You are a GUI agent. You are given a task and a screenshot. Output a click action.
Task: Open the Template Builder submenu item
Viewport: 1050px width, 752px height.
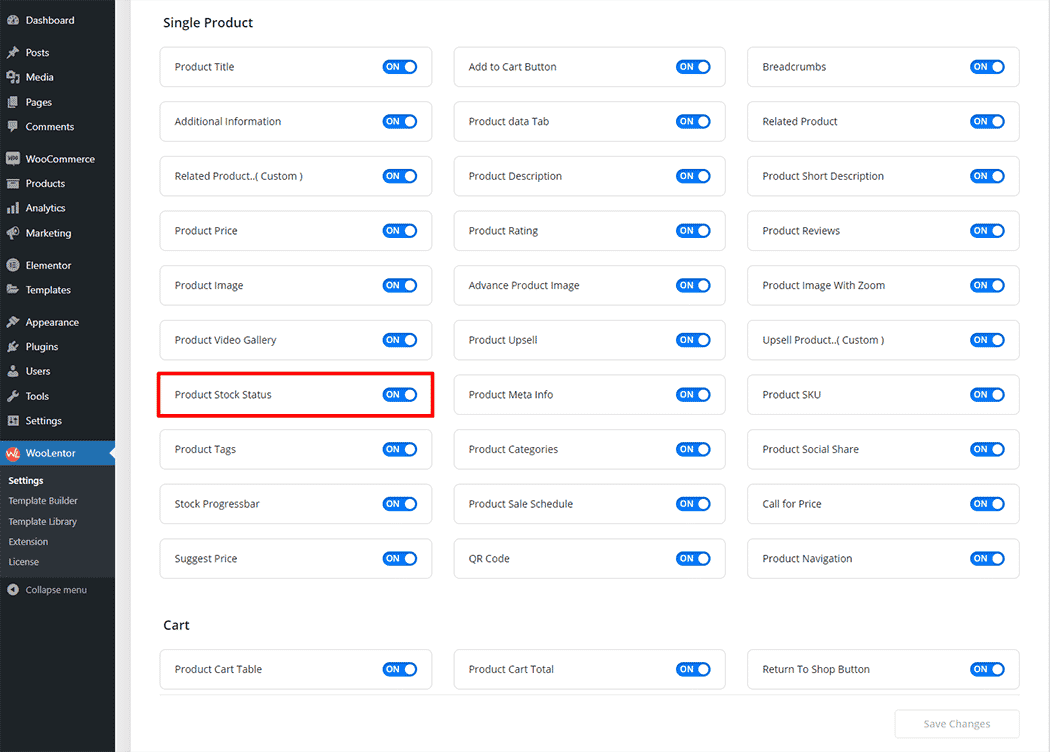43,501
